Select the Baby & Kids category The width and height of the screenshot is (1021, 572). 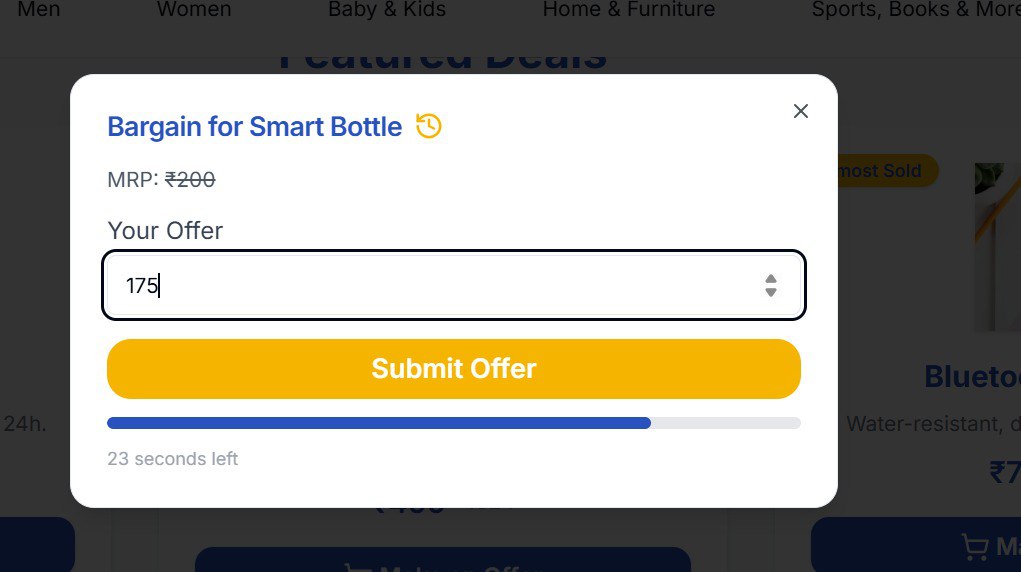pyautogui.click(x=387, y=10)
